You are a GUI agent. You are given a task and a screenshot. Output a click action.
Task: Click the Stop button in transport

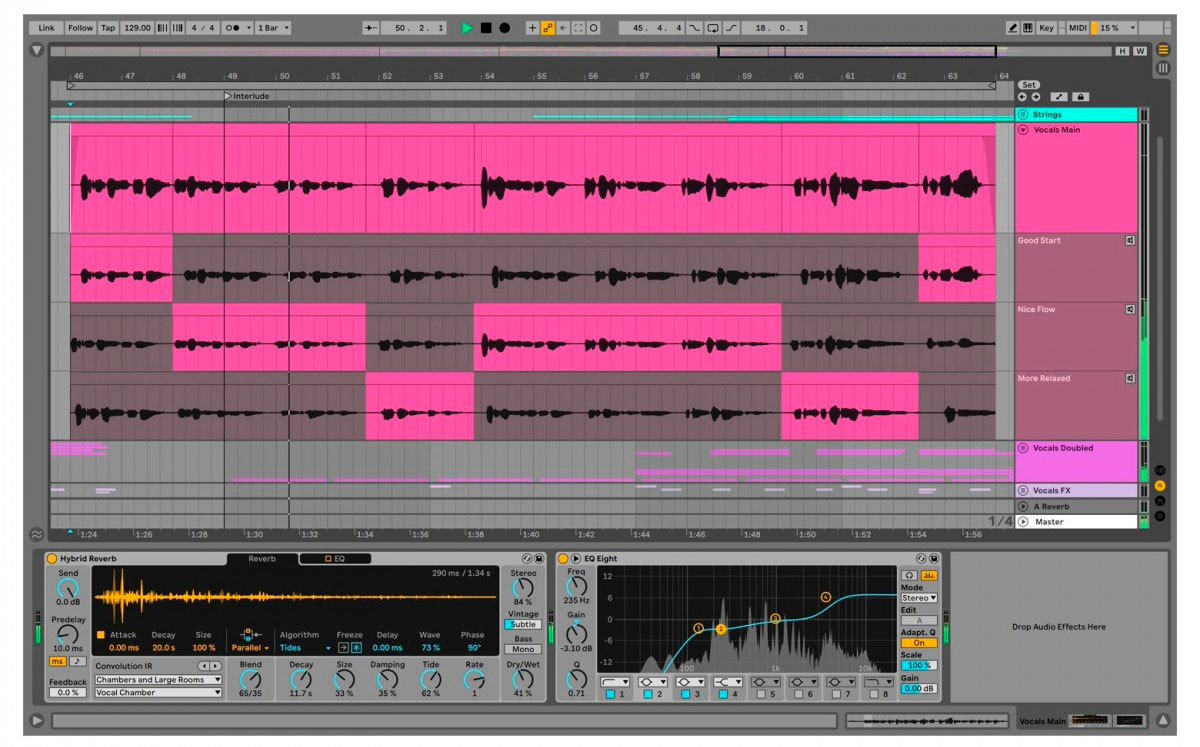(x=486, y=28)
